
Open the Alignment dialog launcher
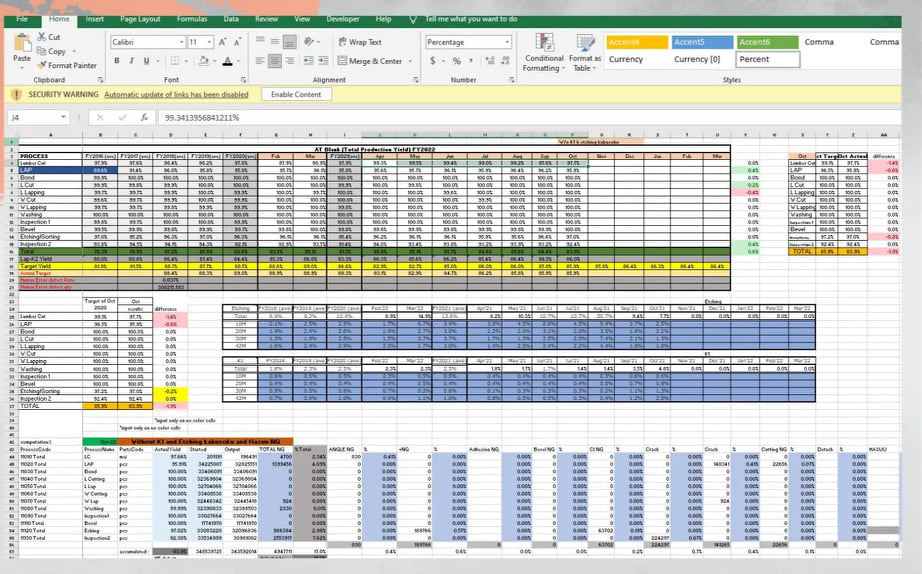click(x=416, y=79)
